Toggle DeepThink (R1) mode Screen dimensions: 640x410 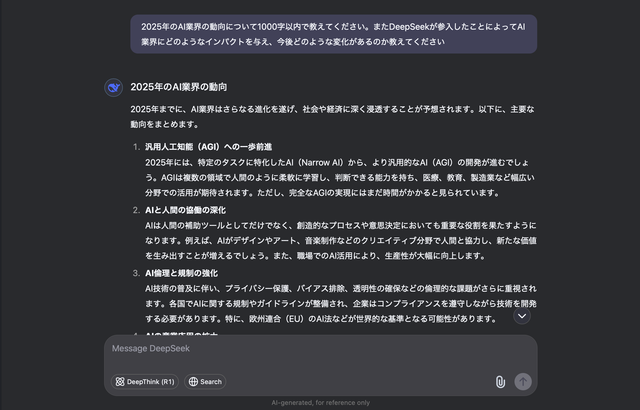[145, 382]
